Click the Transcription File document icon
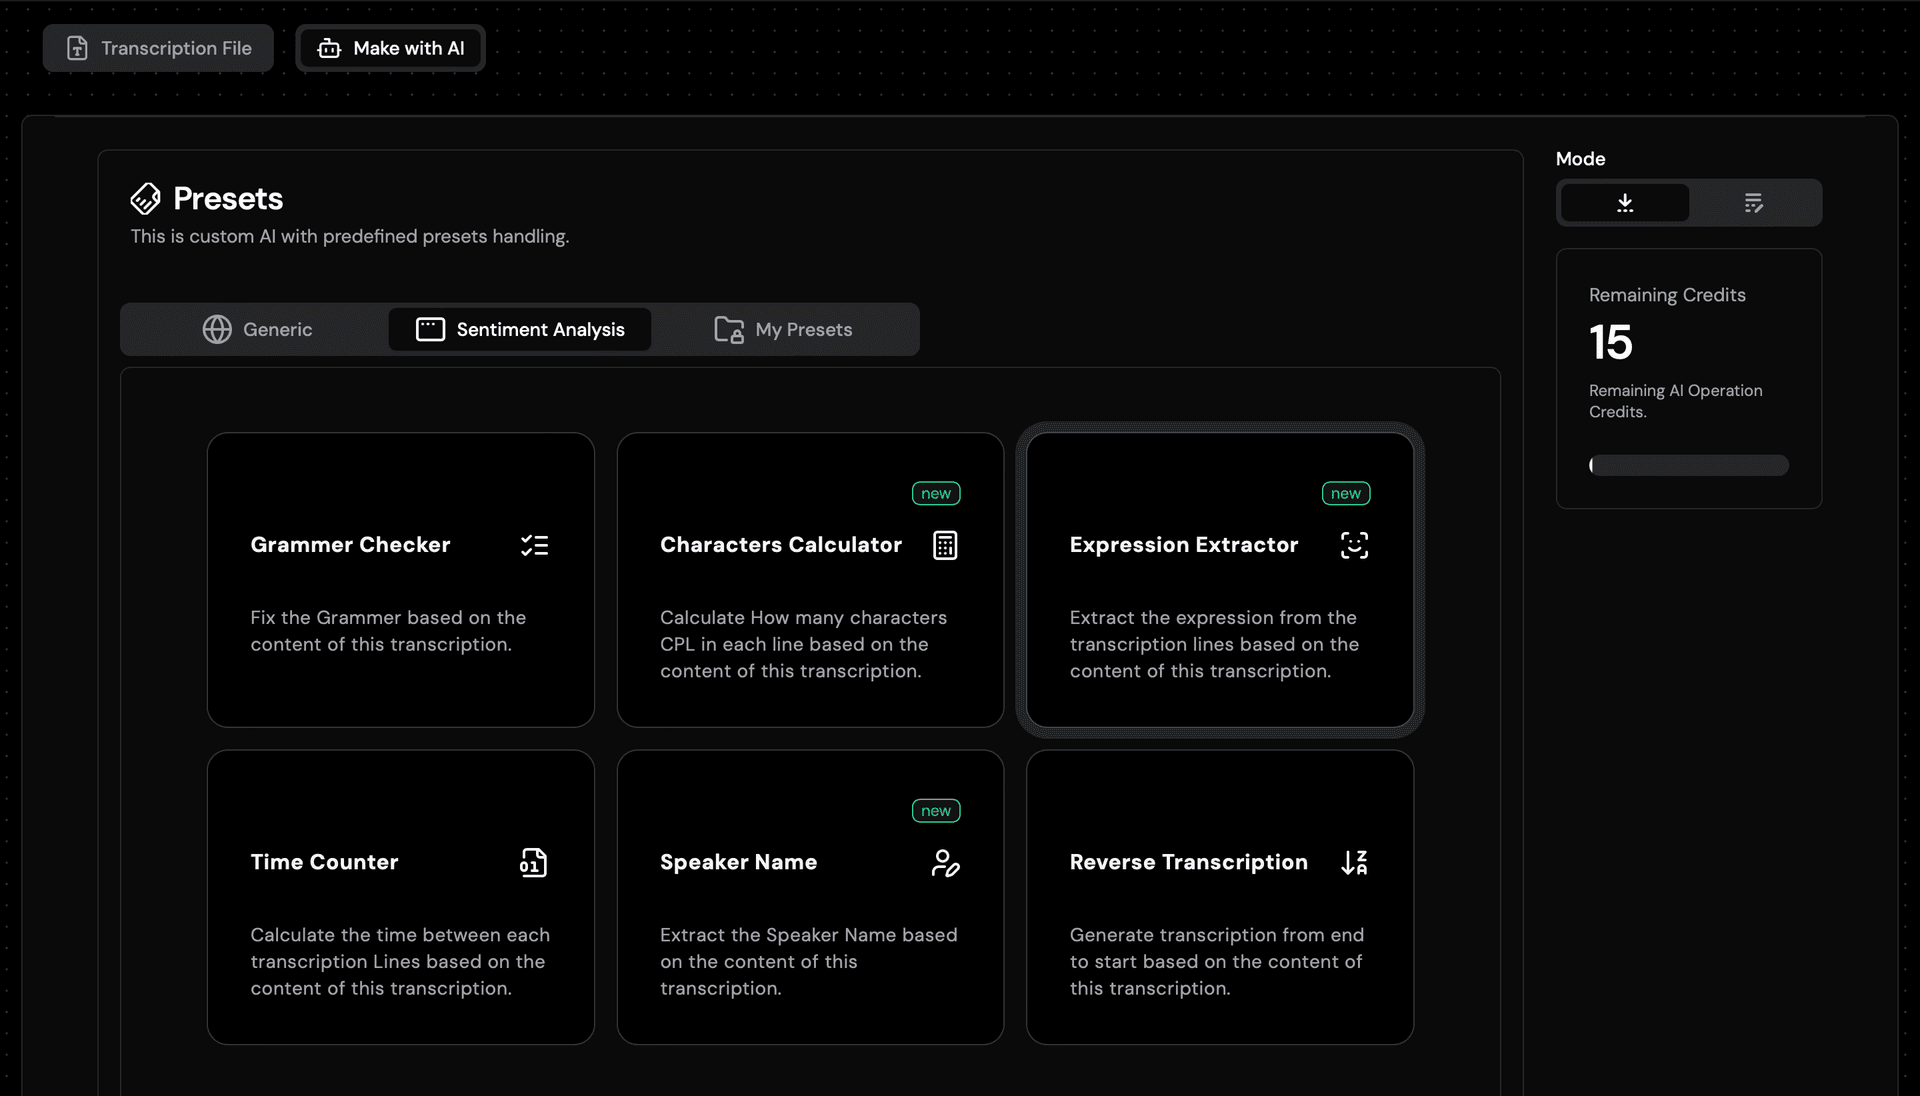 (x=76, y=47)
